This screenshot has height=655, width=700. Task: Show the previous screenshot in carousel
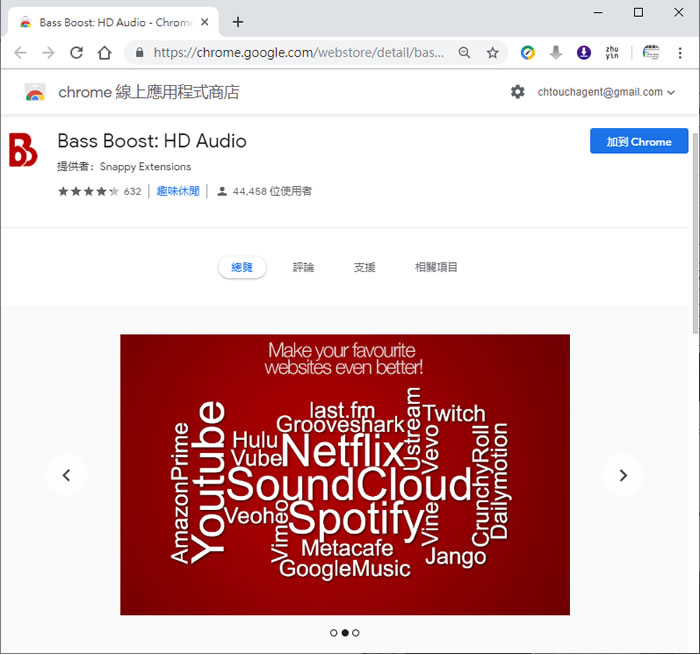pos(67,475)
